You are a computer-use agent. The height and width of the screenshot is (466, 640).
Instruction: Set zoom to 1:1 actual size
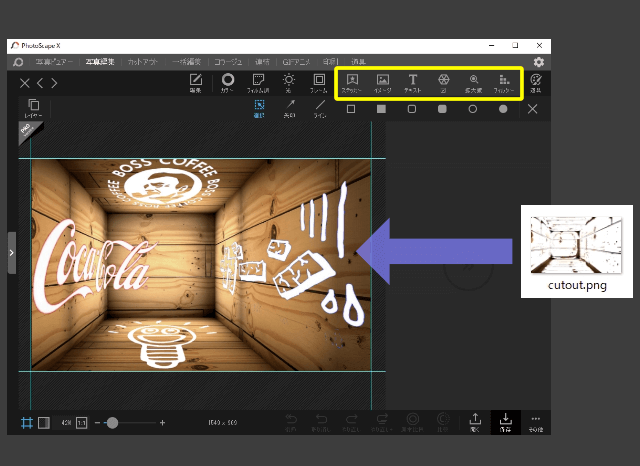click(82, 423)
